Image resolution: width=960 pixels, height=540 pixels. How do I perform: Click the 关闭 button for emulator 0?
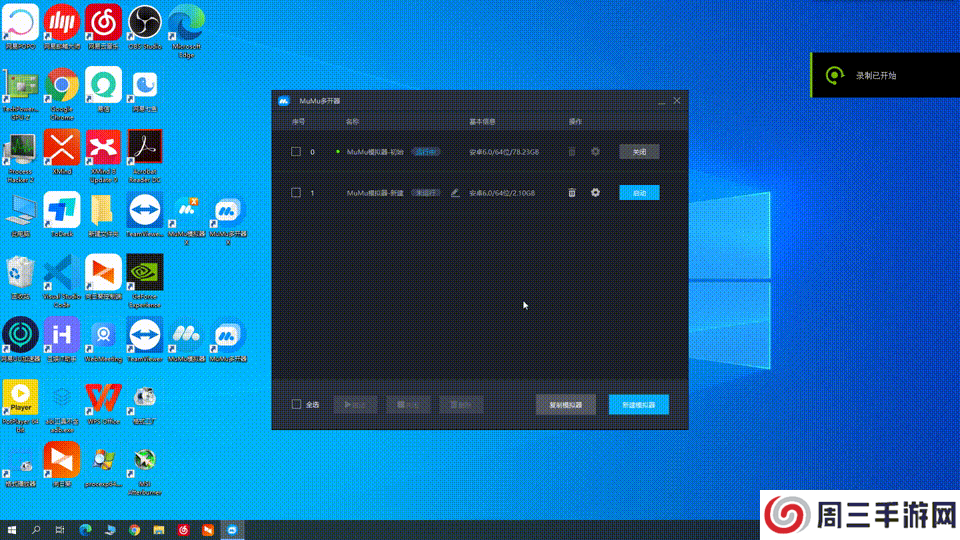(639, 152)
